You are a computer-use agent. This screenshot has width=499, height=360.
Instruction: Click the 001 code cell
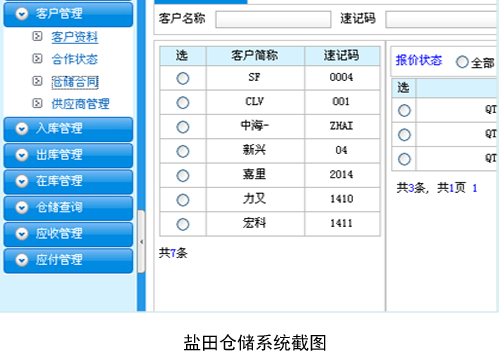(x=342, y=102)
